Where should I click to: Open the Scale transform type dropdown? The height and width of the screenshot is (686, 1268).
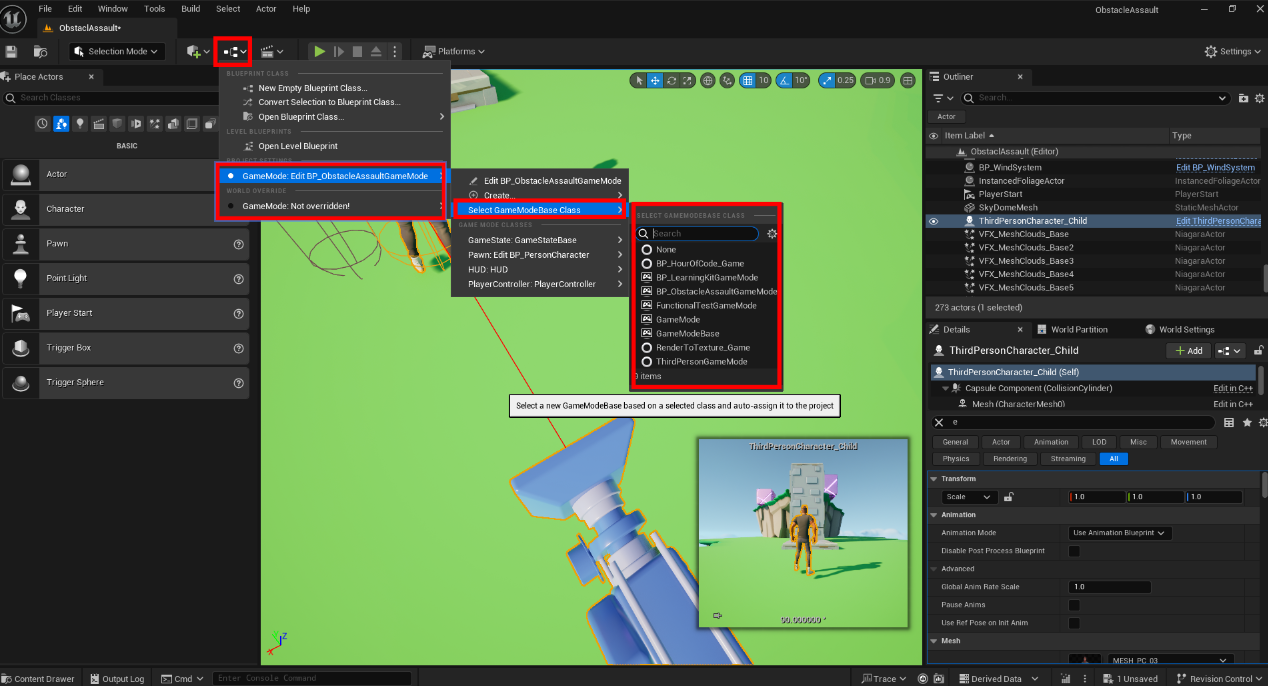point(970,497)
